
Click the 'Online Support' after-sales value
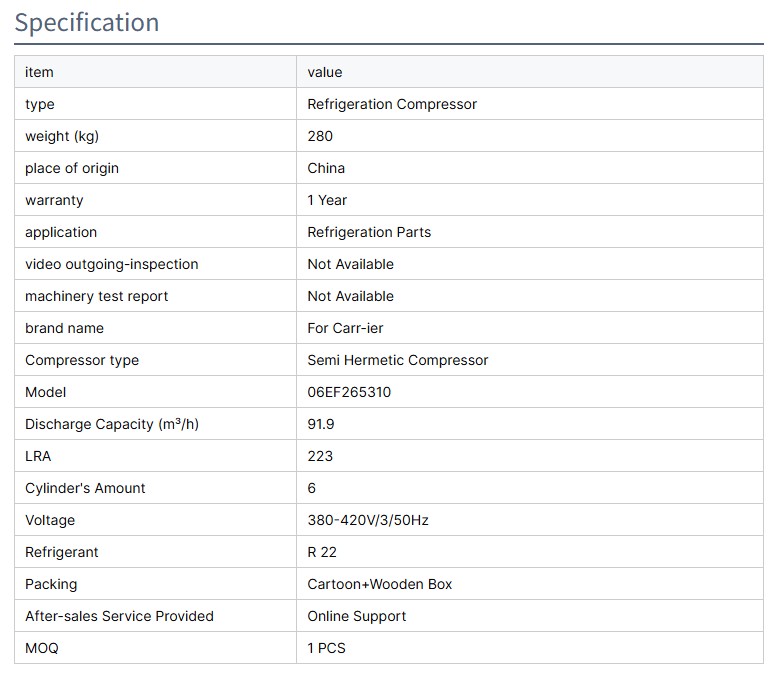(356, 616)
